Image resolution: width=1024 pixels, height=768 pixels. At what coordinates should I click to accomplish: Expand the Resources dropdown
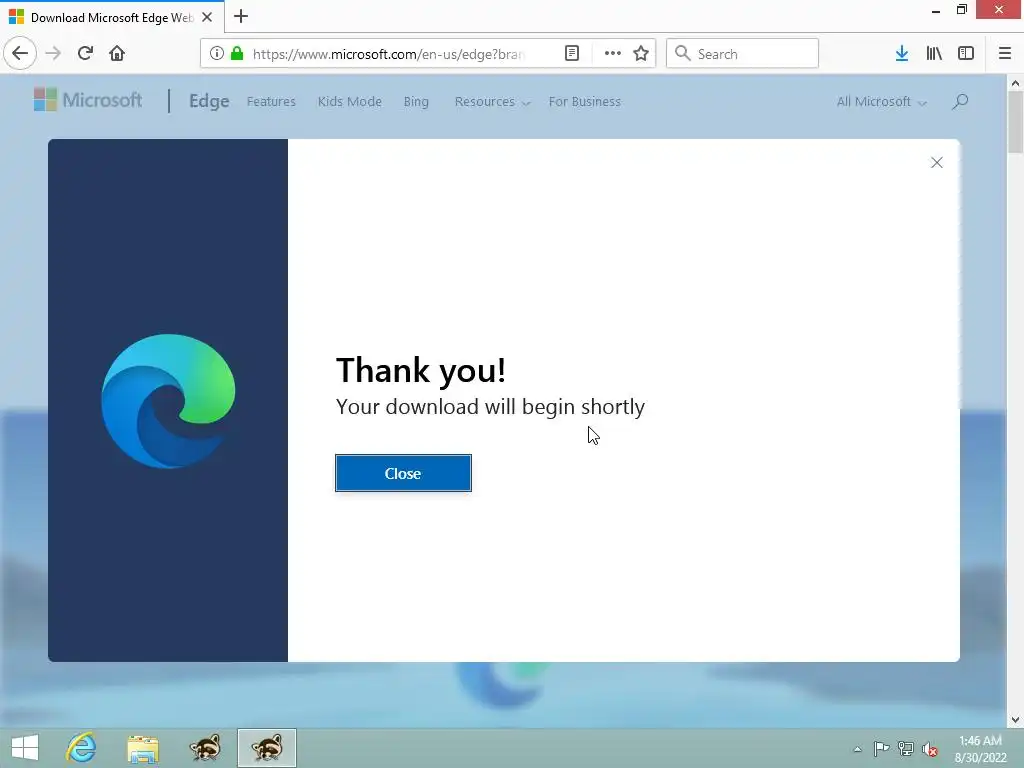[x=492, y=102]
